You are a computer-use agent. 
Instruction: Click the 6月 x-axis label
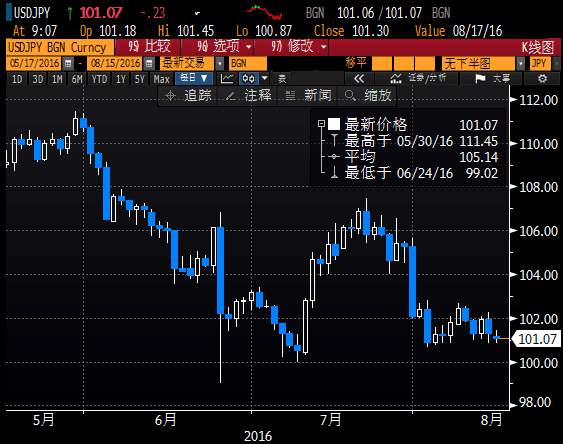point(166,420)
